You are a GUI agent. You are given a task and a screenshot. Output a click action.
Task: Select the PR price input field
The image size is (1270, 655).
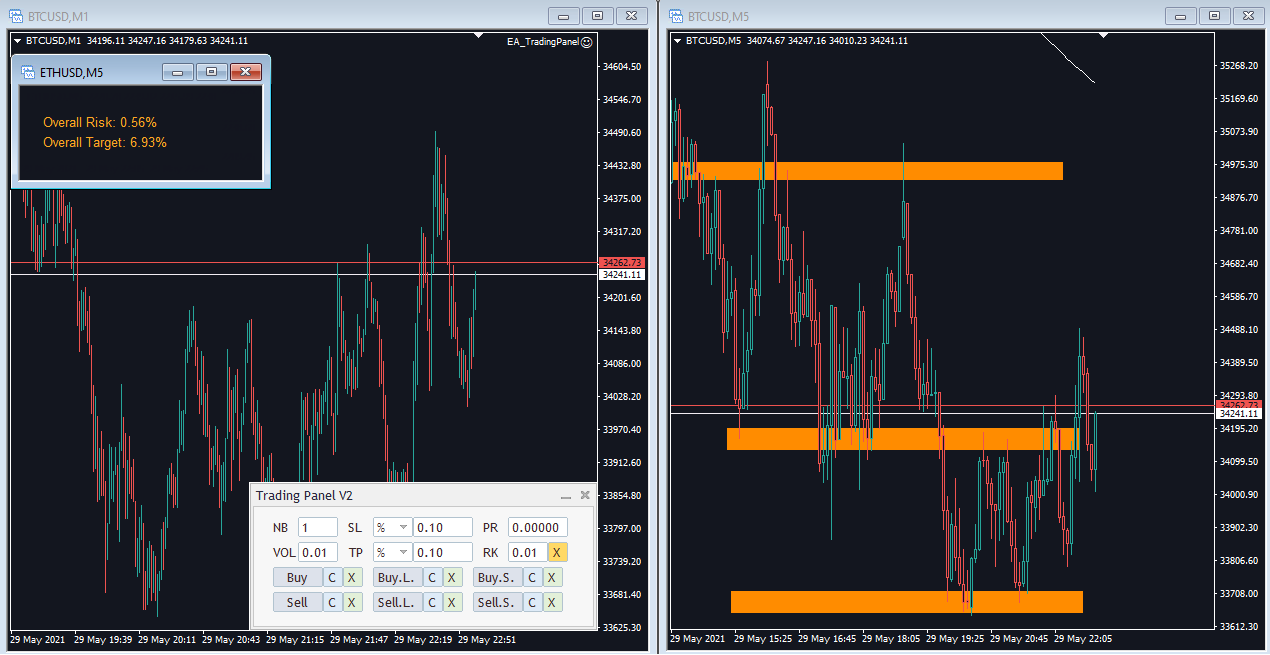(536, 527)
